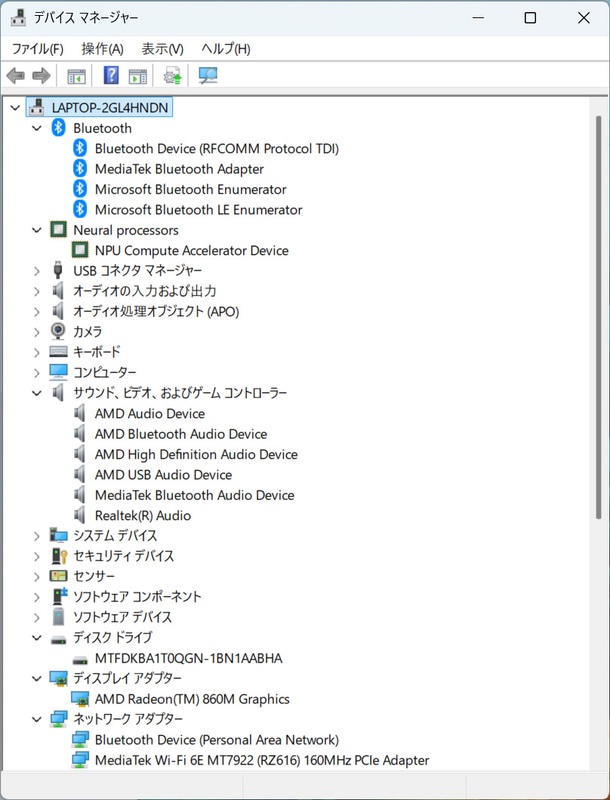
Task: Click the blue Help question-mark toolbar icon
Action: click(x=111, y=76)
